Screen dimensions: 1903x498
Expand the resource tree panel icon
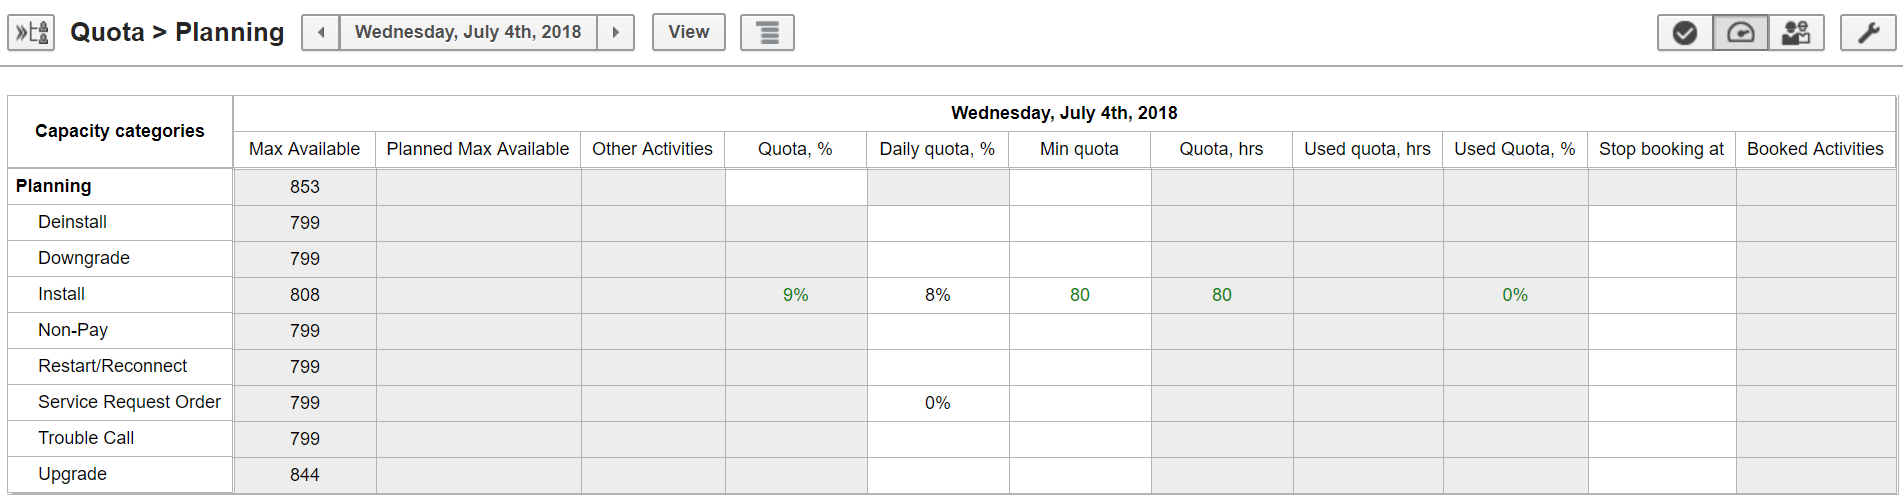tap(31, 33)
